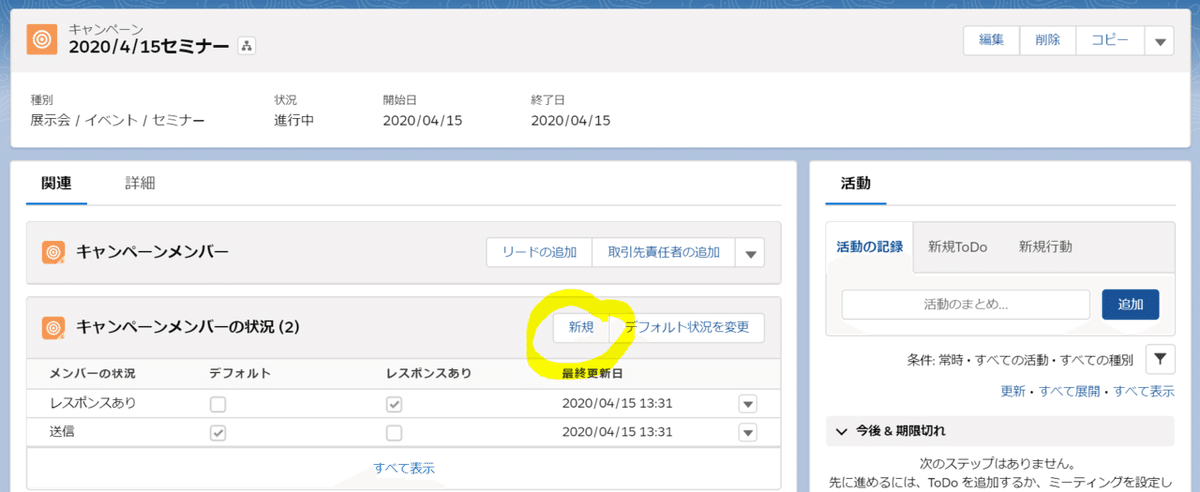Open dropdown beside 取引先責任者の追加 button
1200x492 pixels.
click(750, 253)
